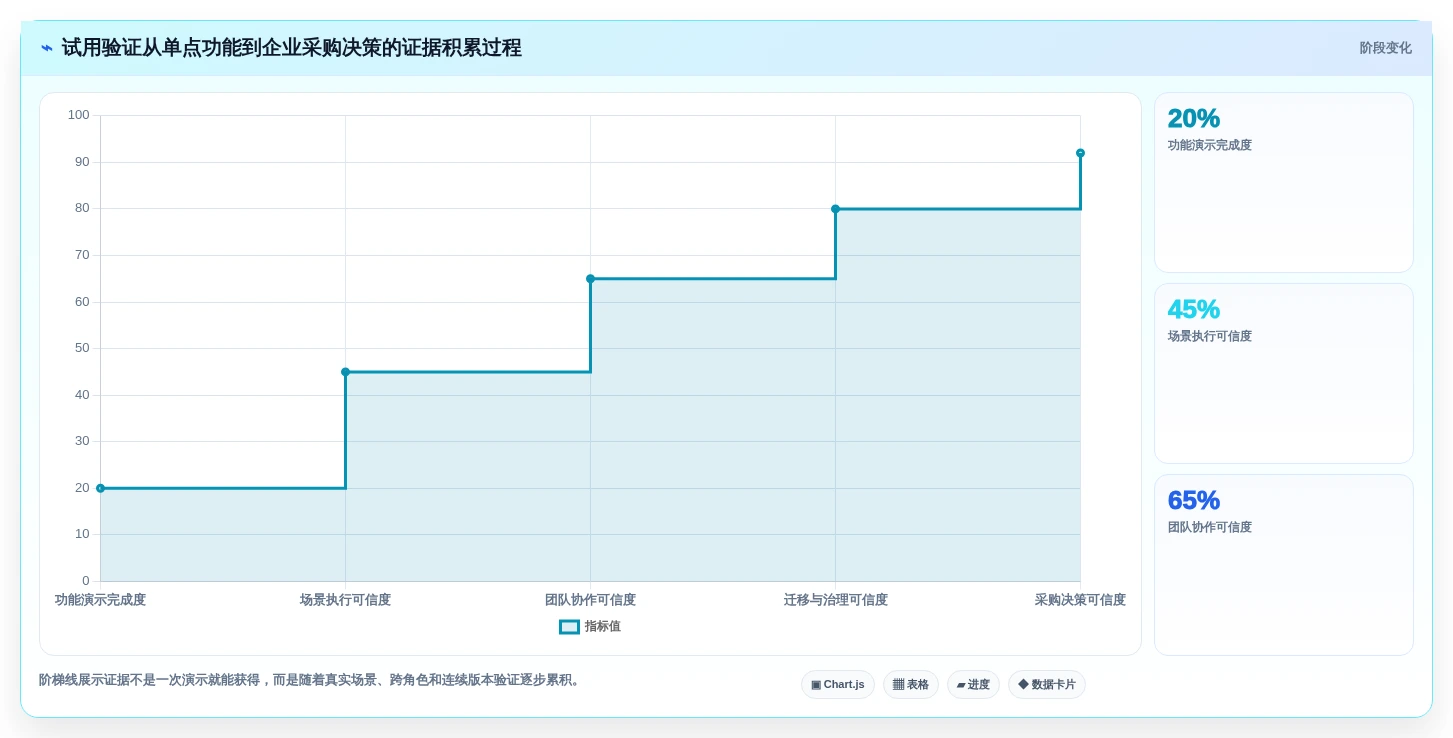This screenshot has width=1453, height=738.
Task: Click the footnote text starting 阶梯线展示证据
Action: pyautogui.click(x=310, y=680)
